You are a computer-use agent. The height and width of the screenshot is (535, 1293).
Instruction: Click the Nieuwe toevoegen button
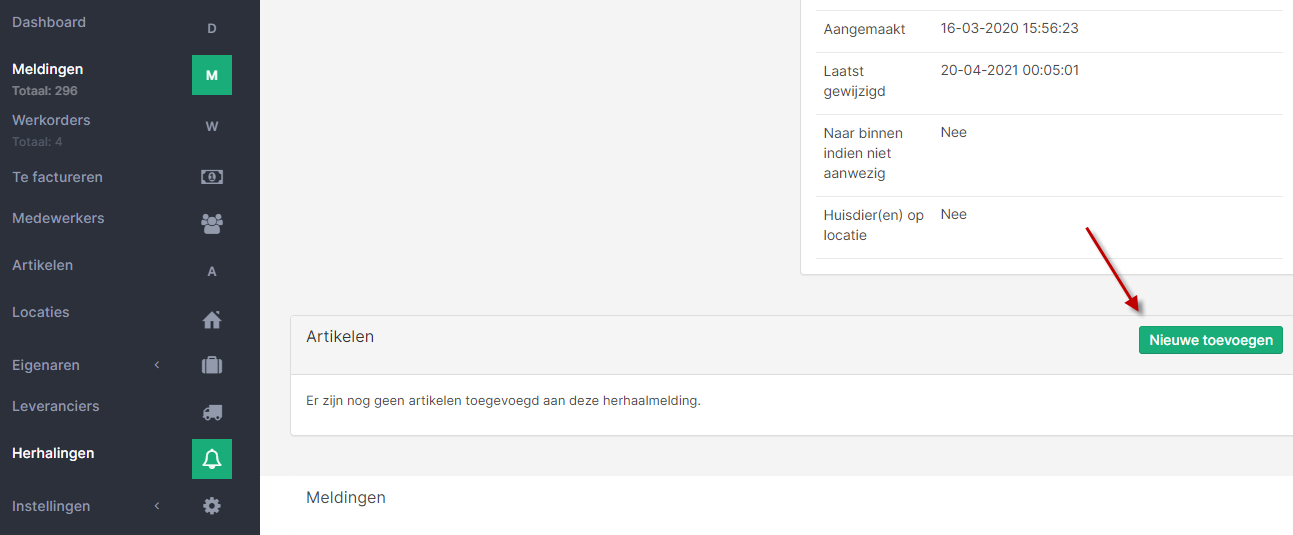pyautogui.click(x=1211, y=340)
